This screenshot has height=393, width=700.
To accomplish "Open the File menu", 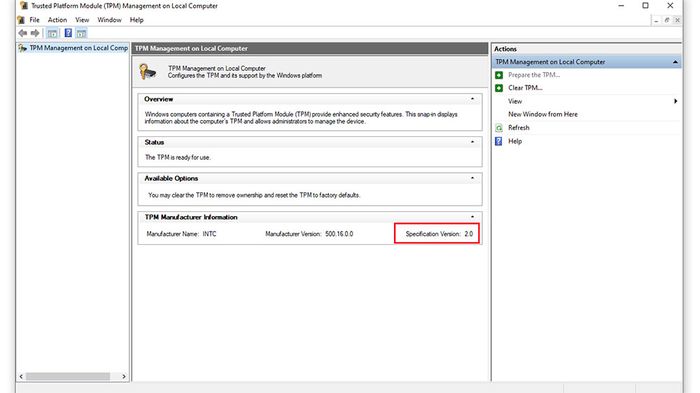I will coord(34,20).
